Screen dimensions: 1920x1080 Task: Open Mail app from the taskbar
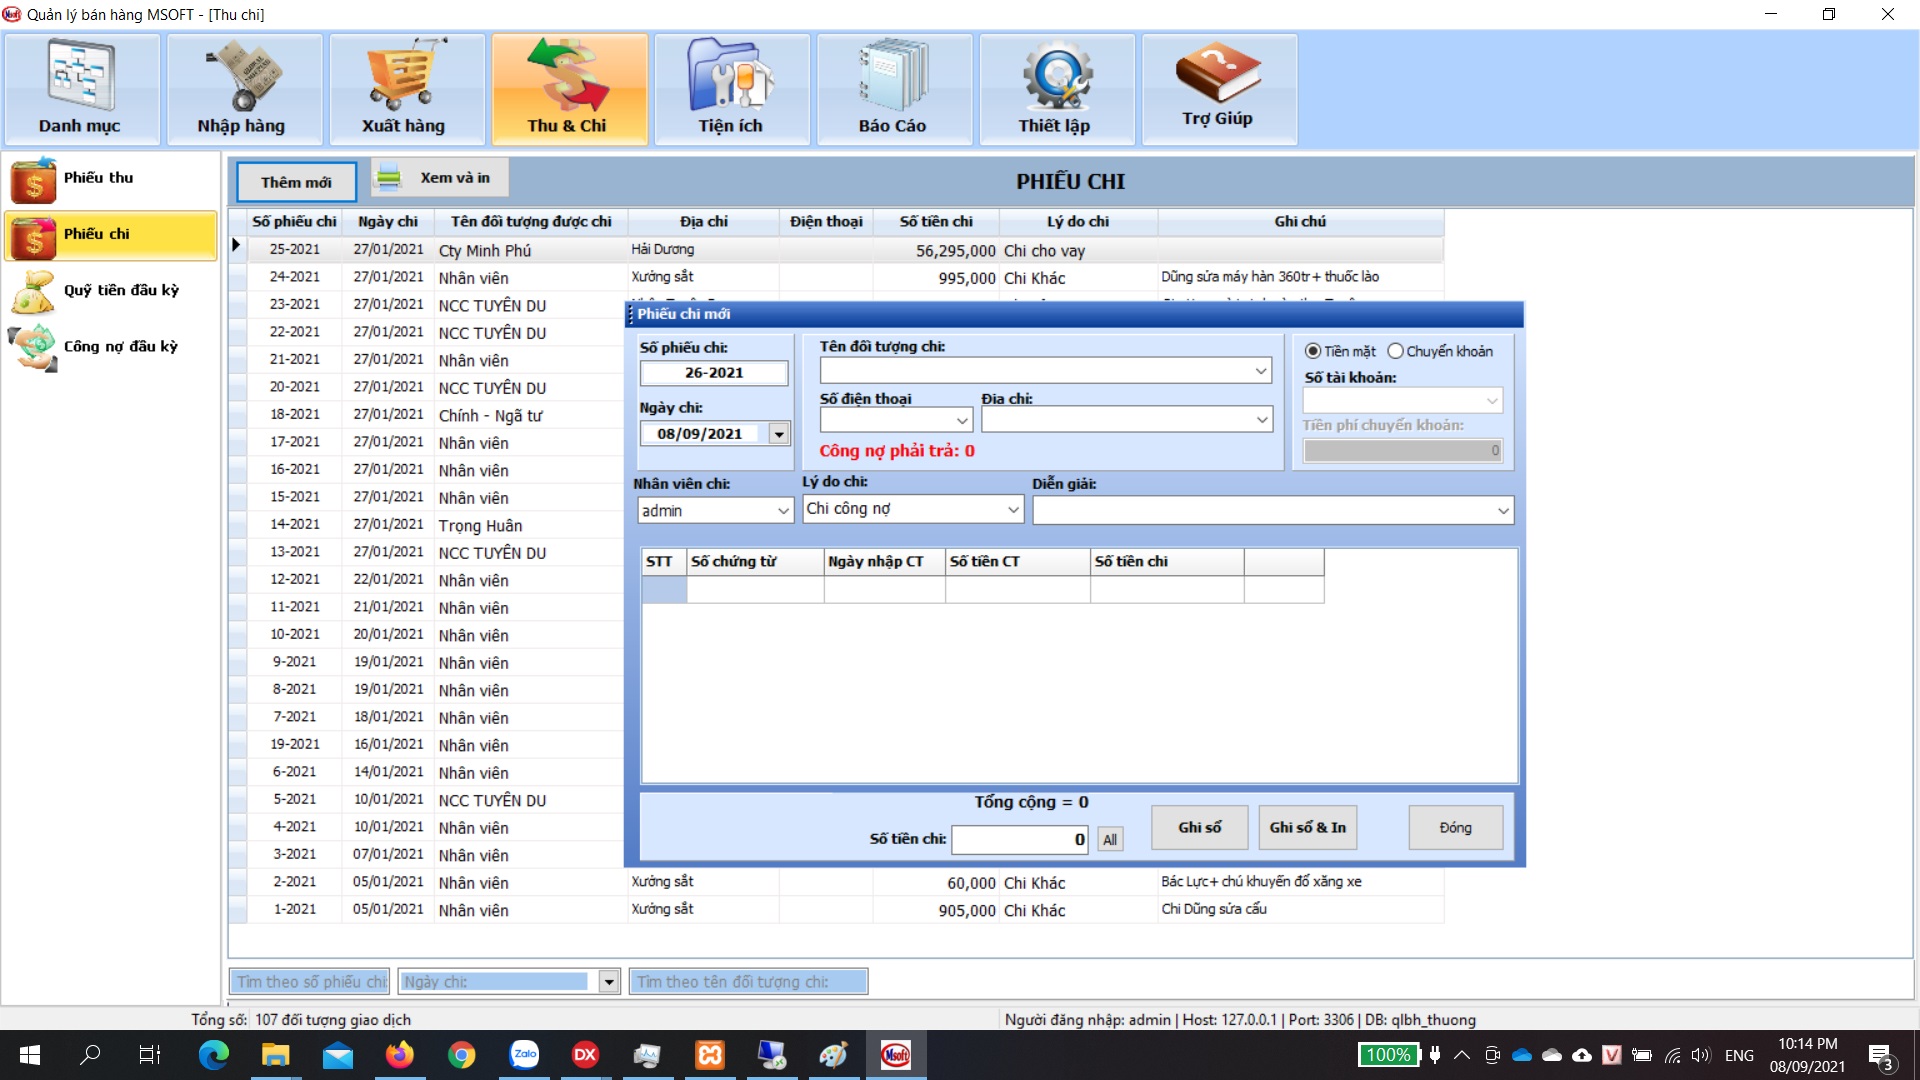pyautogui.click(x=337, y=1055)
